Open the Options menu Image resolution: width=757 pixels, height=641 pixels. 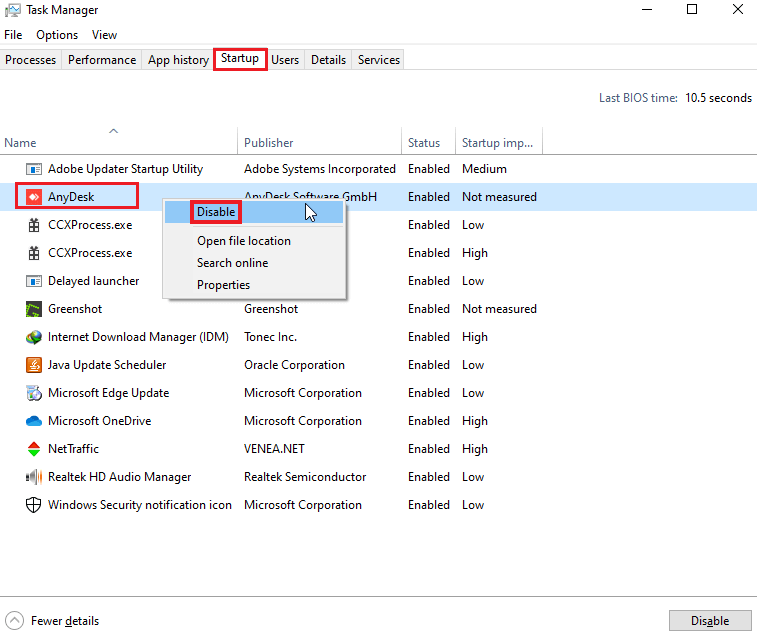[57, 35]
